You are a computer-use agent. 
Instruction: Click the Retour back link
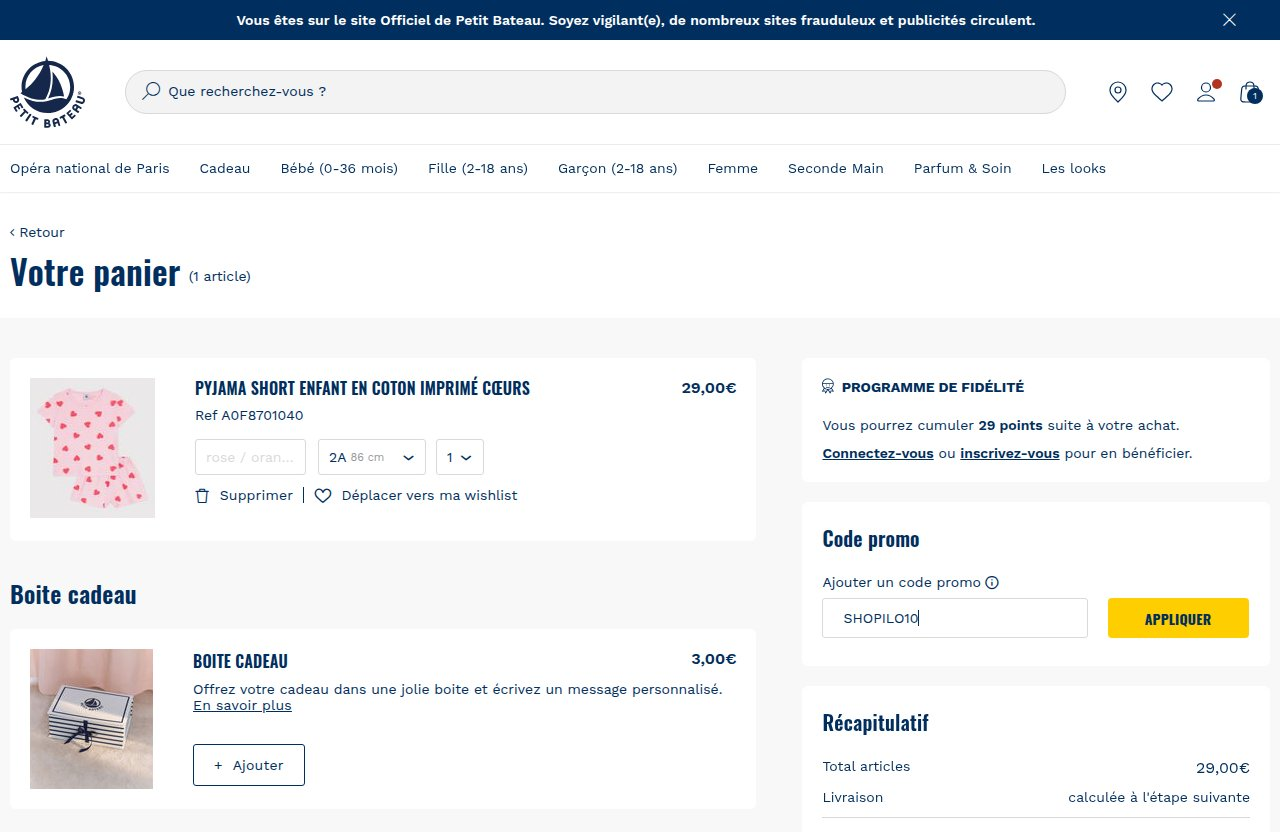[37, 232]
